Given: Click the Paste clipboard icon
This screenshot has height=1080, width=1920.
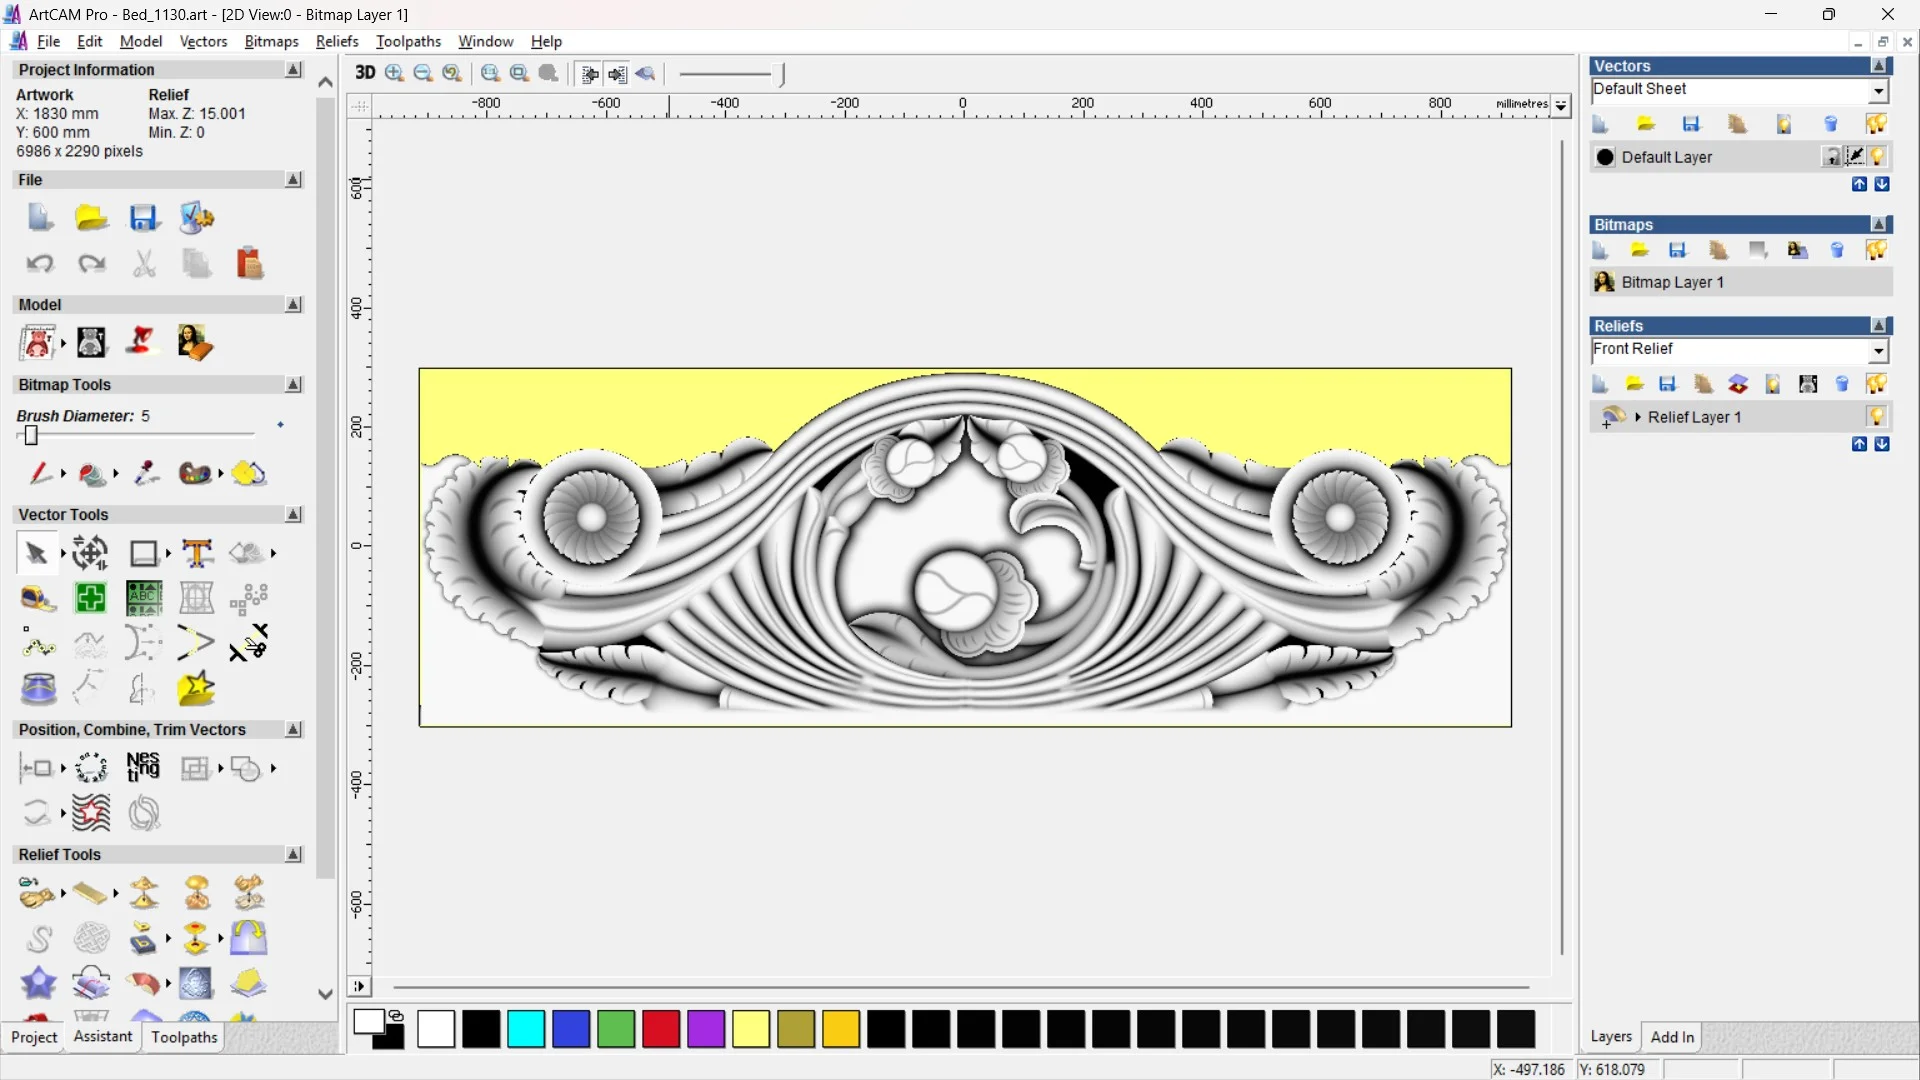Looking at the screenshot, I should coord(249,264).
